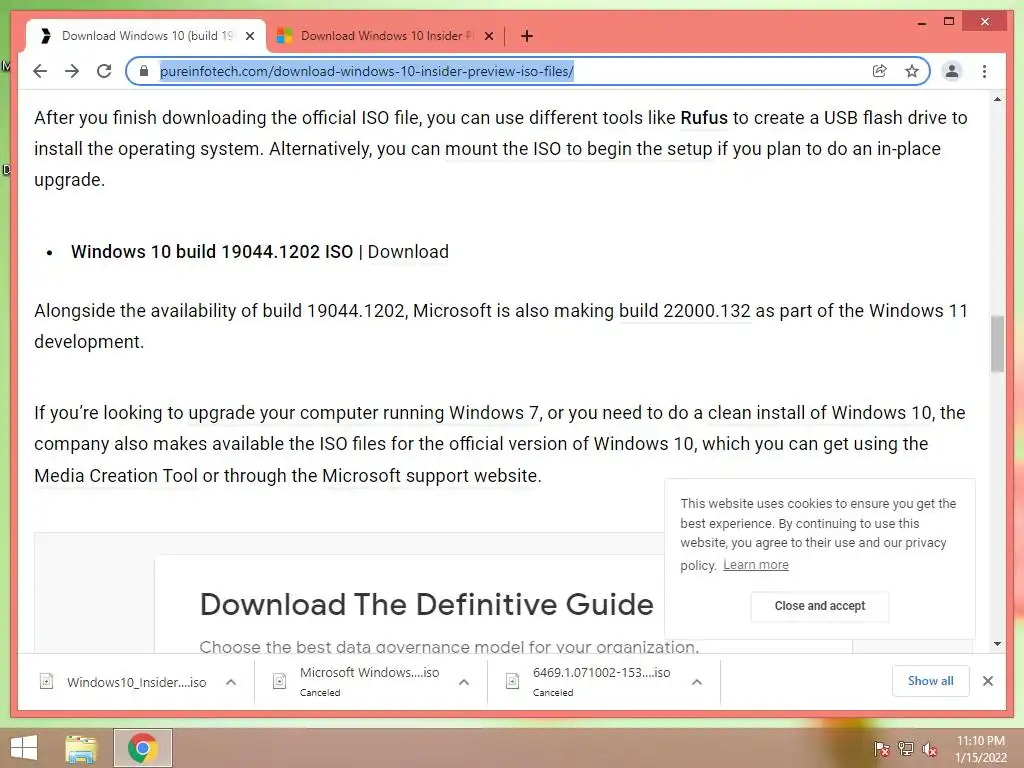Click the Microsoft Windows iso file icon

(x=279, y=682)
